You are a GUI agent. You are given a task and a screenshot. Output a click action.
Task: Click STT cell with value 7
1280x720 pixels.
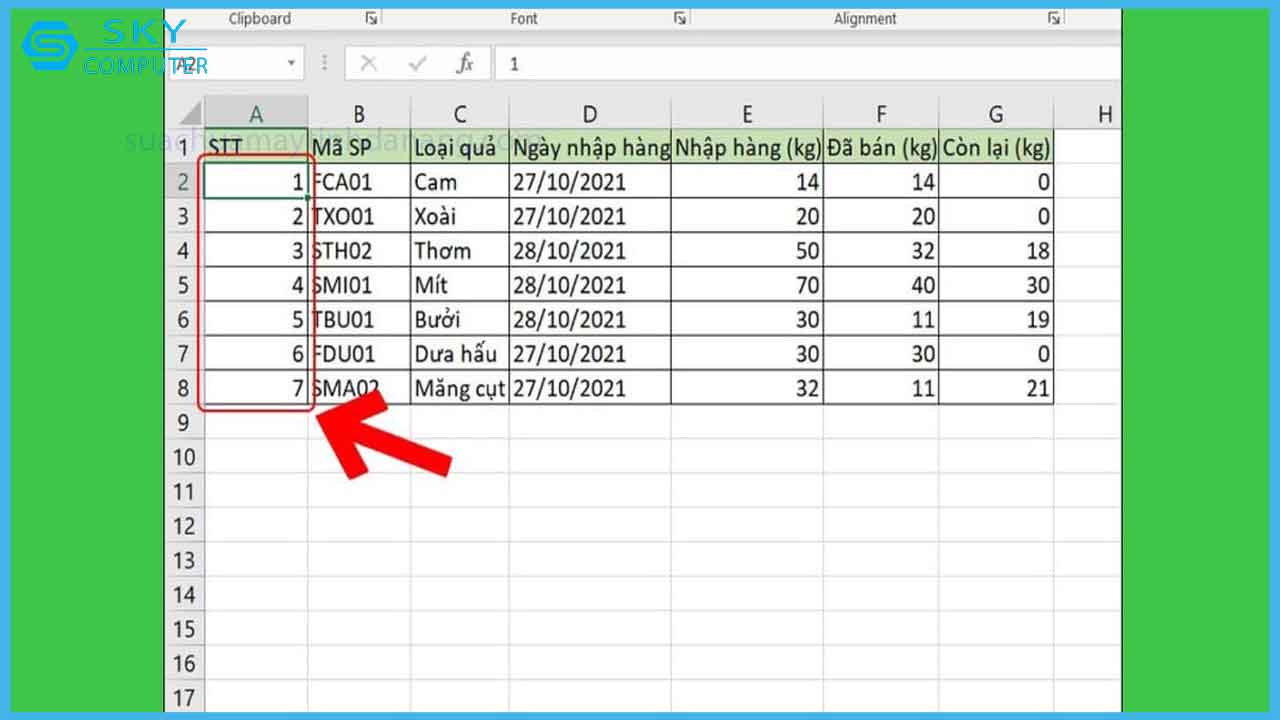[256, 388]
